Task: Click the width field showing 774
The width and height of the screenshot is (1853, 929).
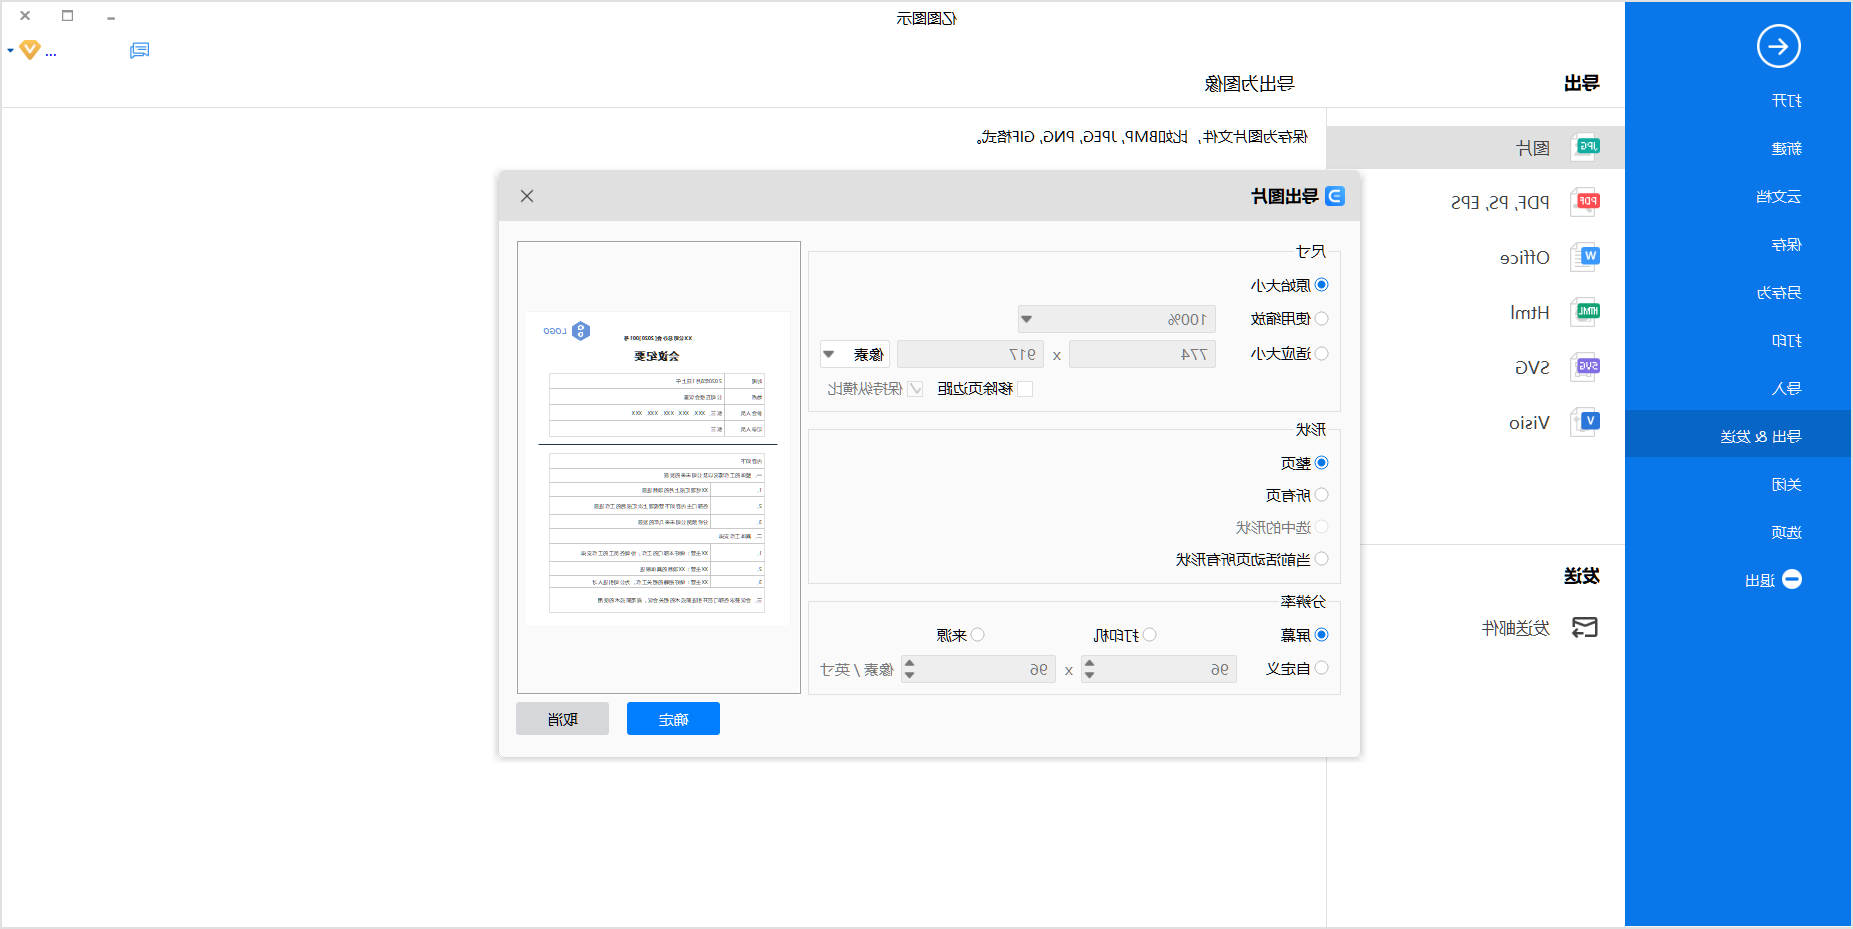Action: [x=1142, y=354]
